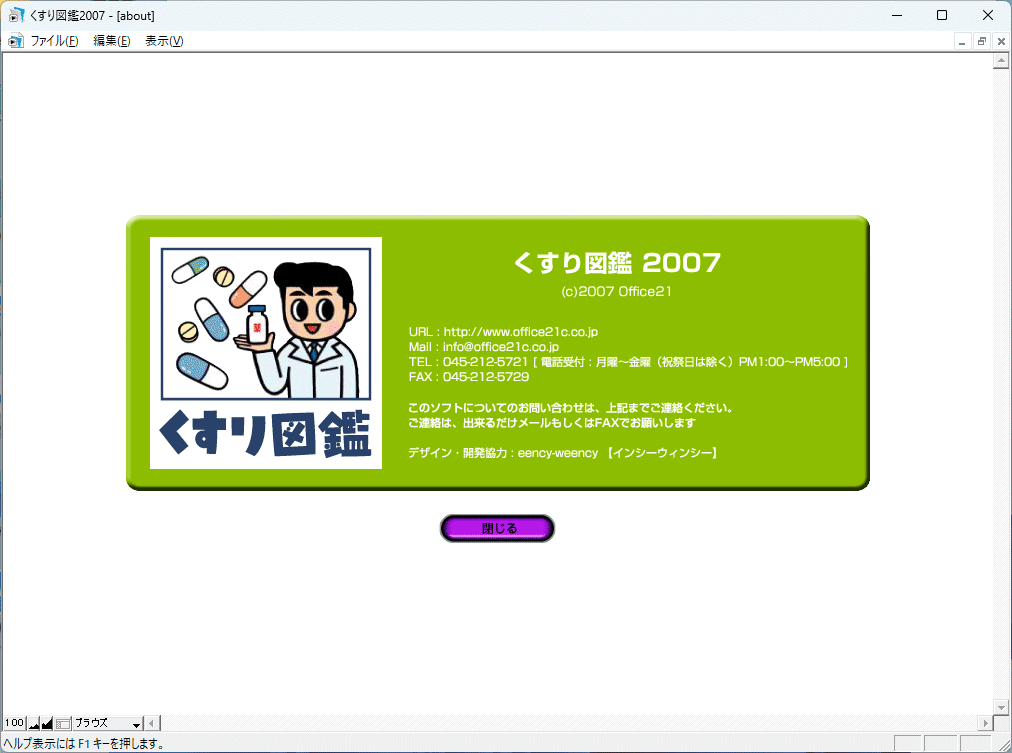This screenshot has height=753, width=1012.
Task: Click the くすり図鑑 2007 heading text
Action: [617, 262]
